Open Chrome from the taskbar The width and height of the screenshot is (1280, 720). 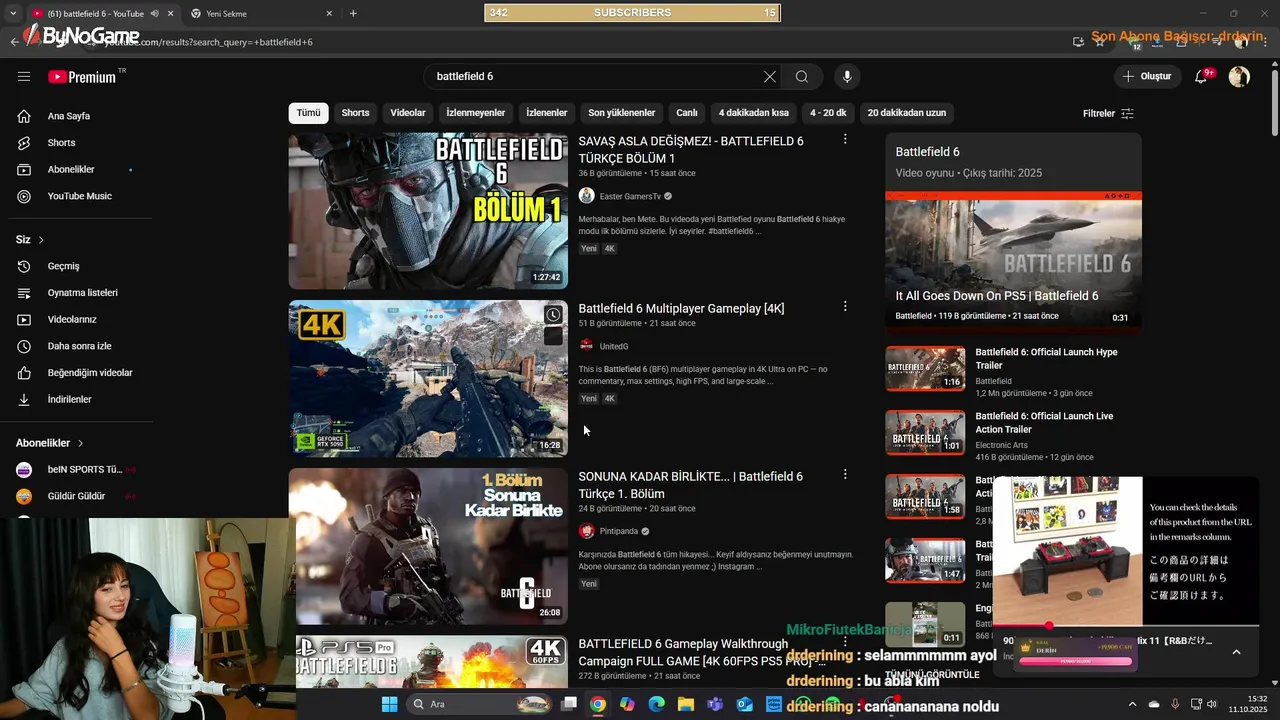click(597, 704)
